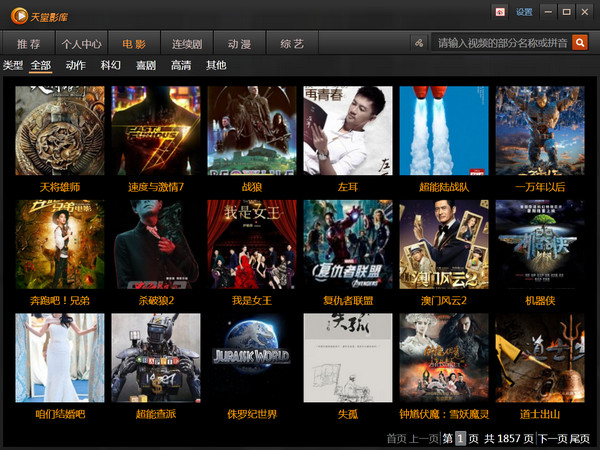Jump to 尾页 last page
The image size is (600, 450).
(x=580, y=439)
